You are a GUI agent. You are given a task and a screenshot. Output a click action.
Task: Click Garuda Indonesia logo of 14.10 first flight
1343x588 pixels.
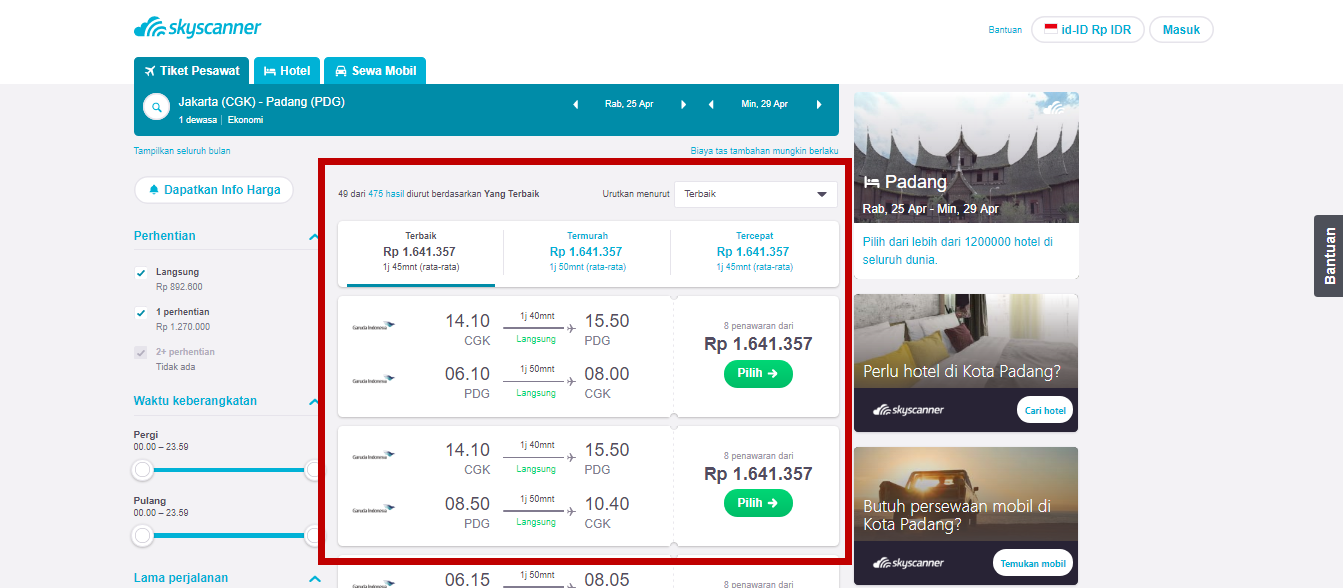tap(374, 326)
